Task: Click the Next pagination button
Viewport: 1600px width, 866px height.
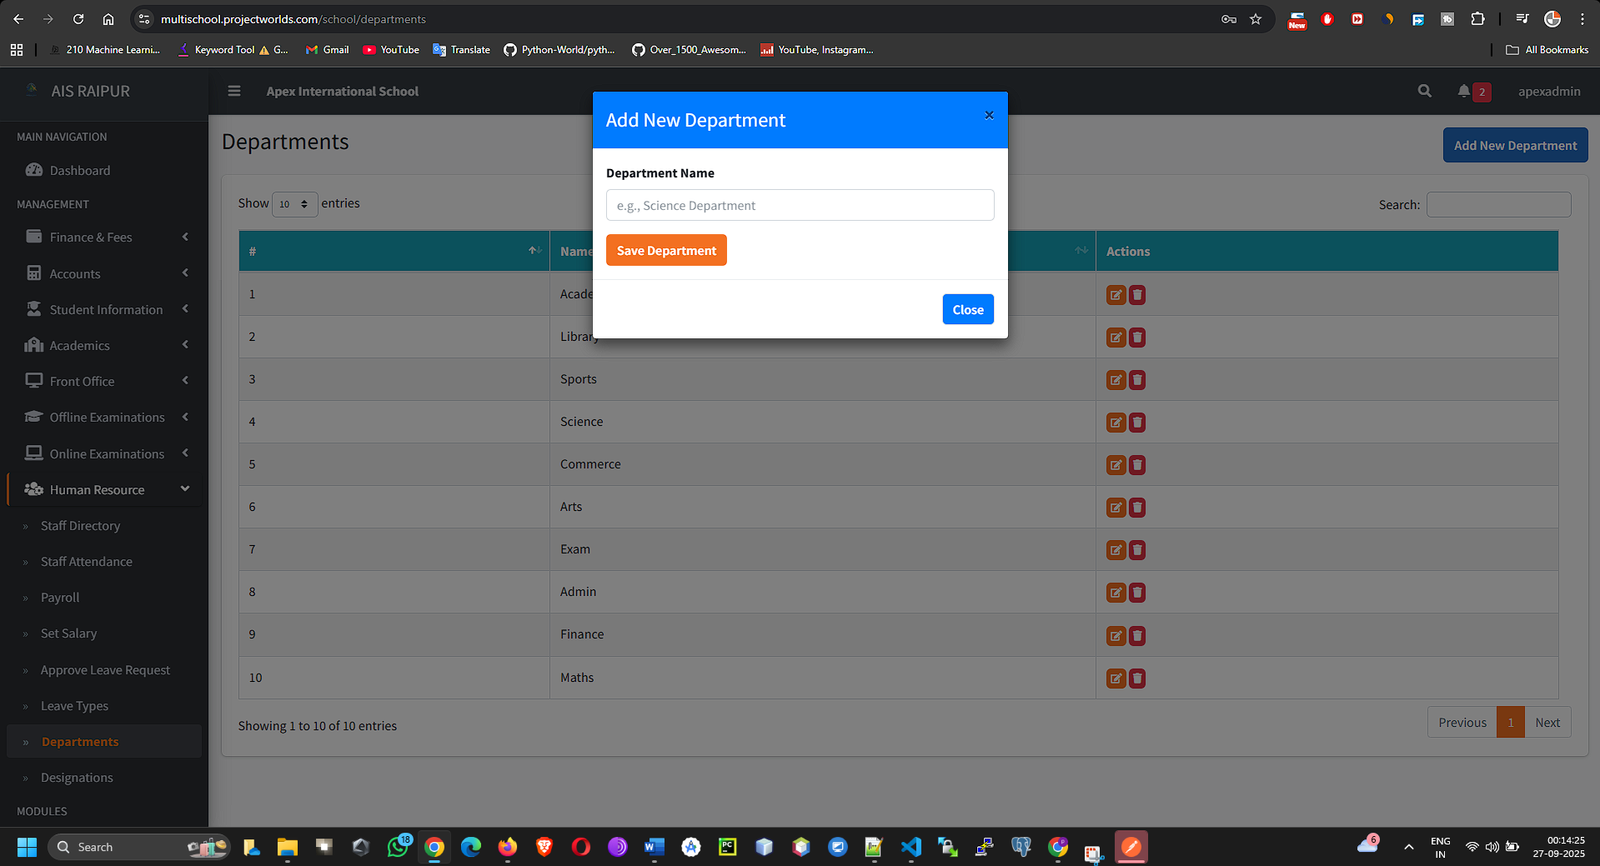Action: (1547, 723)
